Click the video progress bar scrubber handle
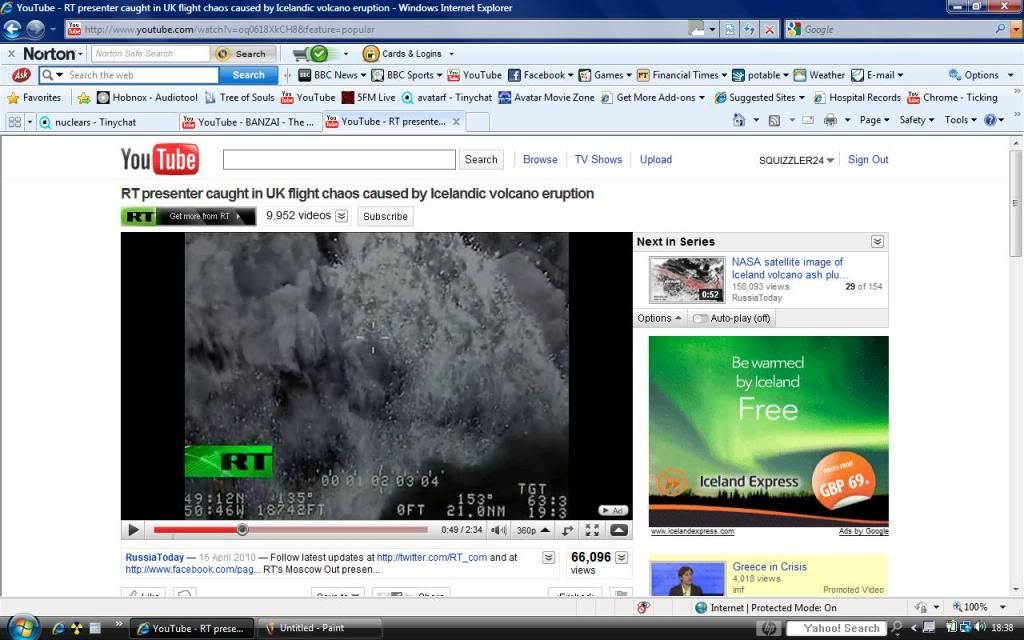 coord(242,530)
